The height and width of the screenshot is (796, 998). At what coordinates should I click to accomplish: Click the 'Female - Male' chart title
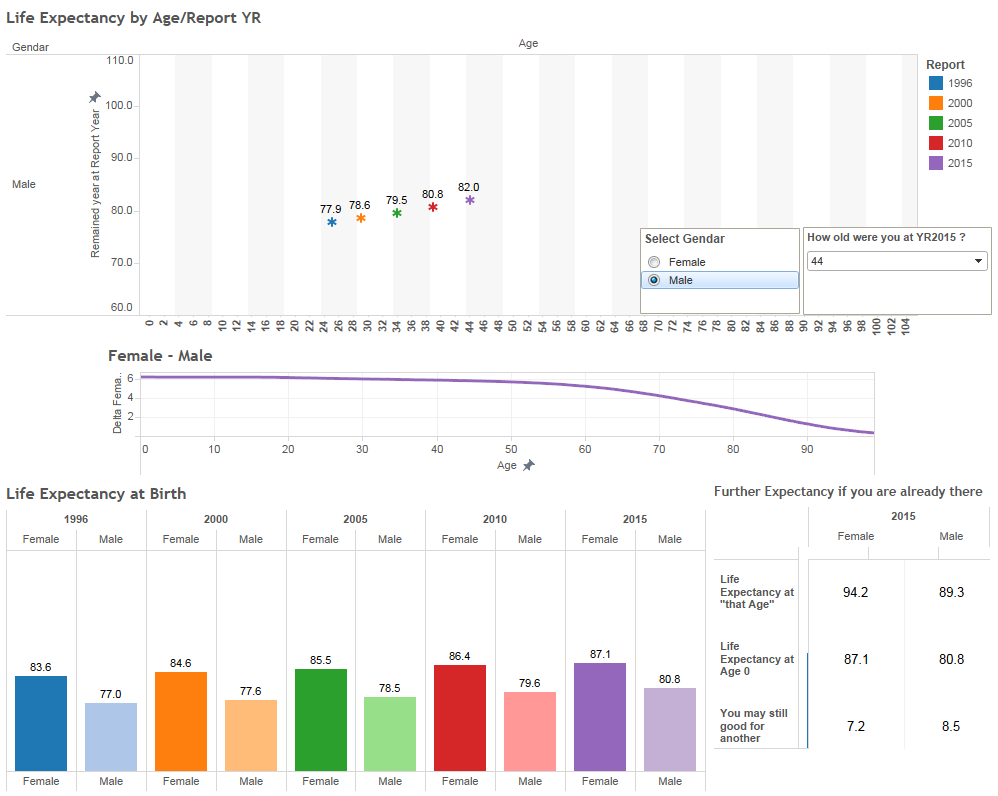(x=160, y=356)
